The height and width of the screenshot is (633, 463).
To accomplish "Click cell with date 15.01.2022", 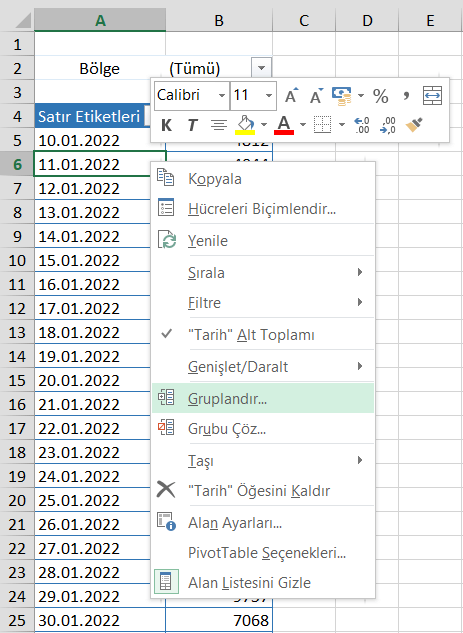I will click(92, 260).
